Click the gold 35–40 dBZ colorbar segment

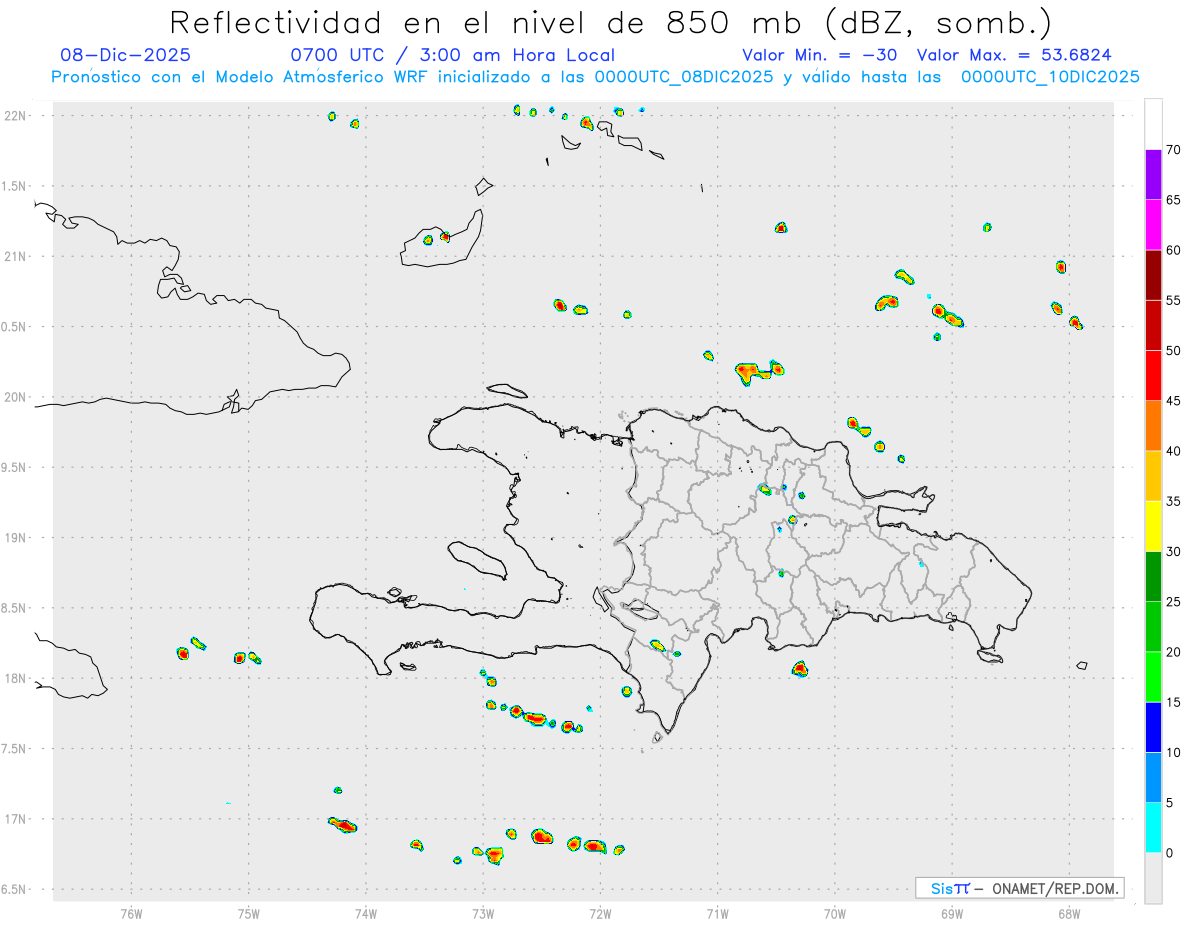[x=1153, y=476]
